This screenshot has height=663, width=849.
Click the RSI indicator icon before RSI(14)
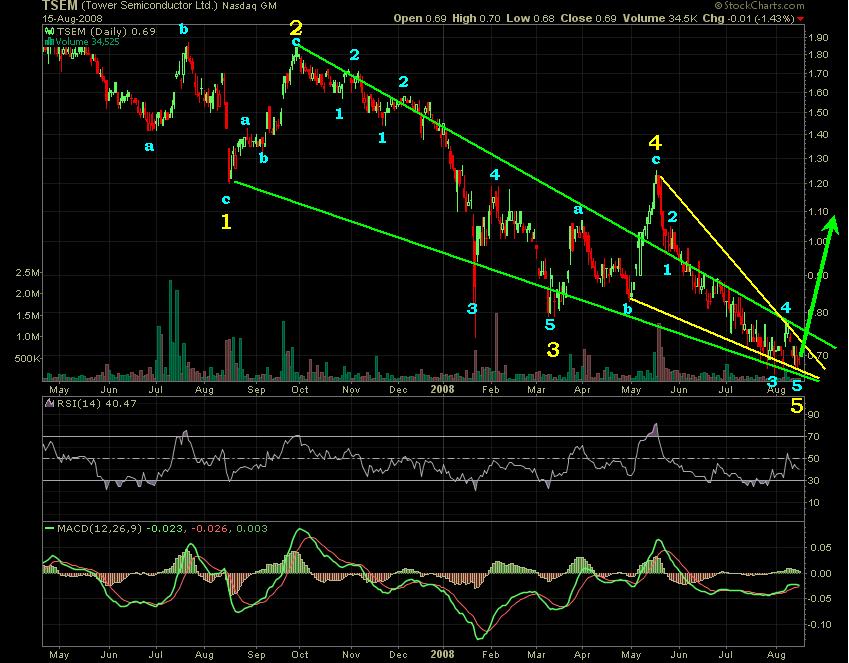(x=49, y=403)
